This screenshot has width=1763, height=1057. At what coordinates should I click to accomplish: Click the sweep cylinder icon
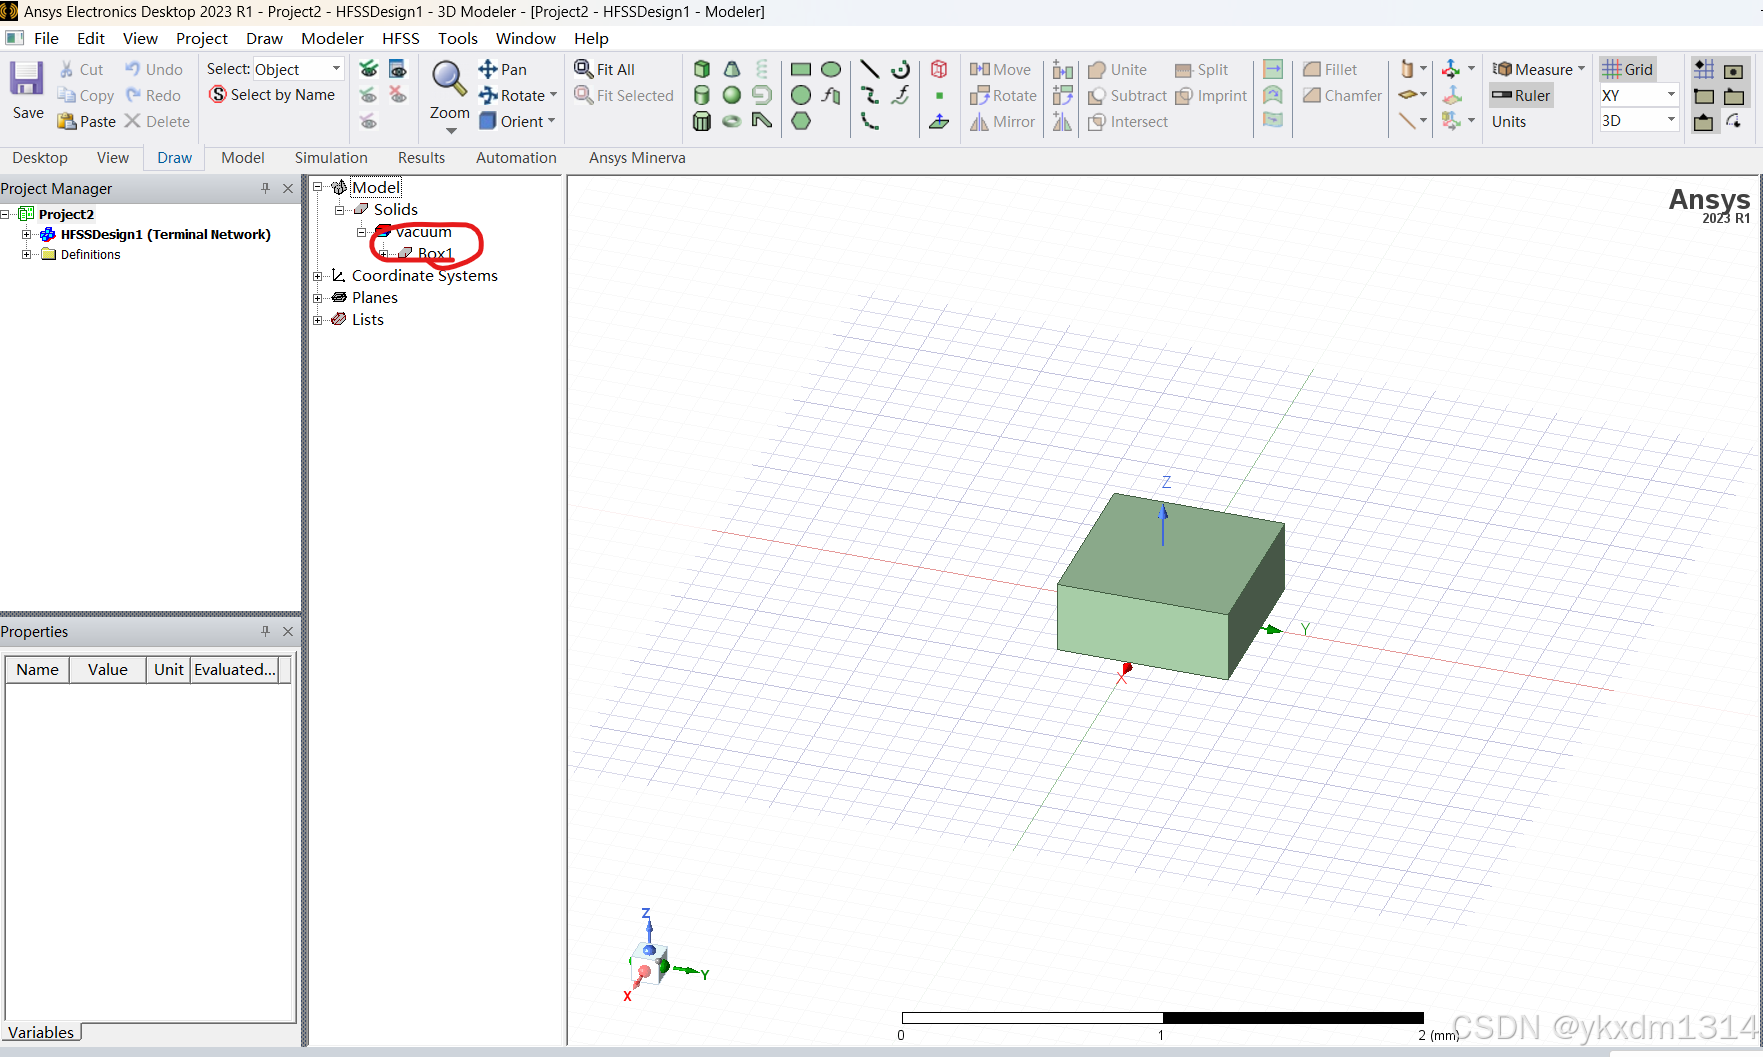[1408, 69]
